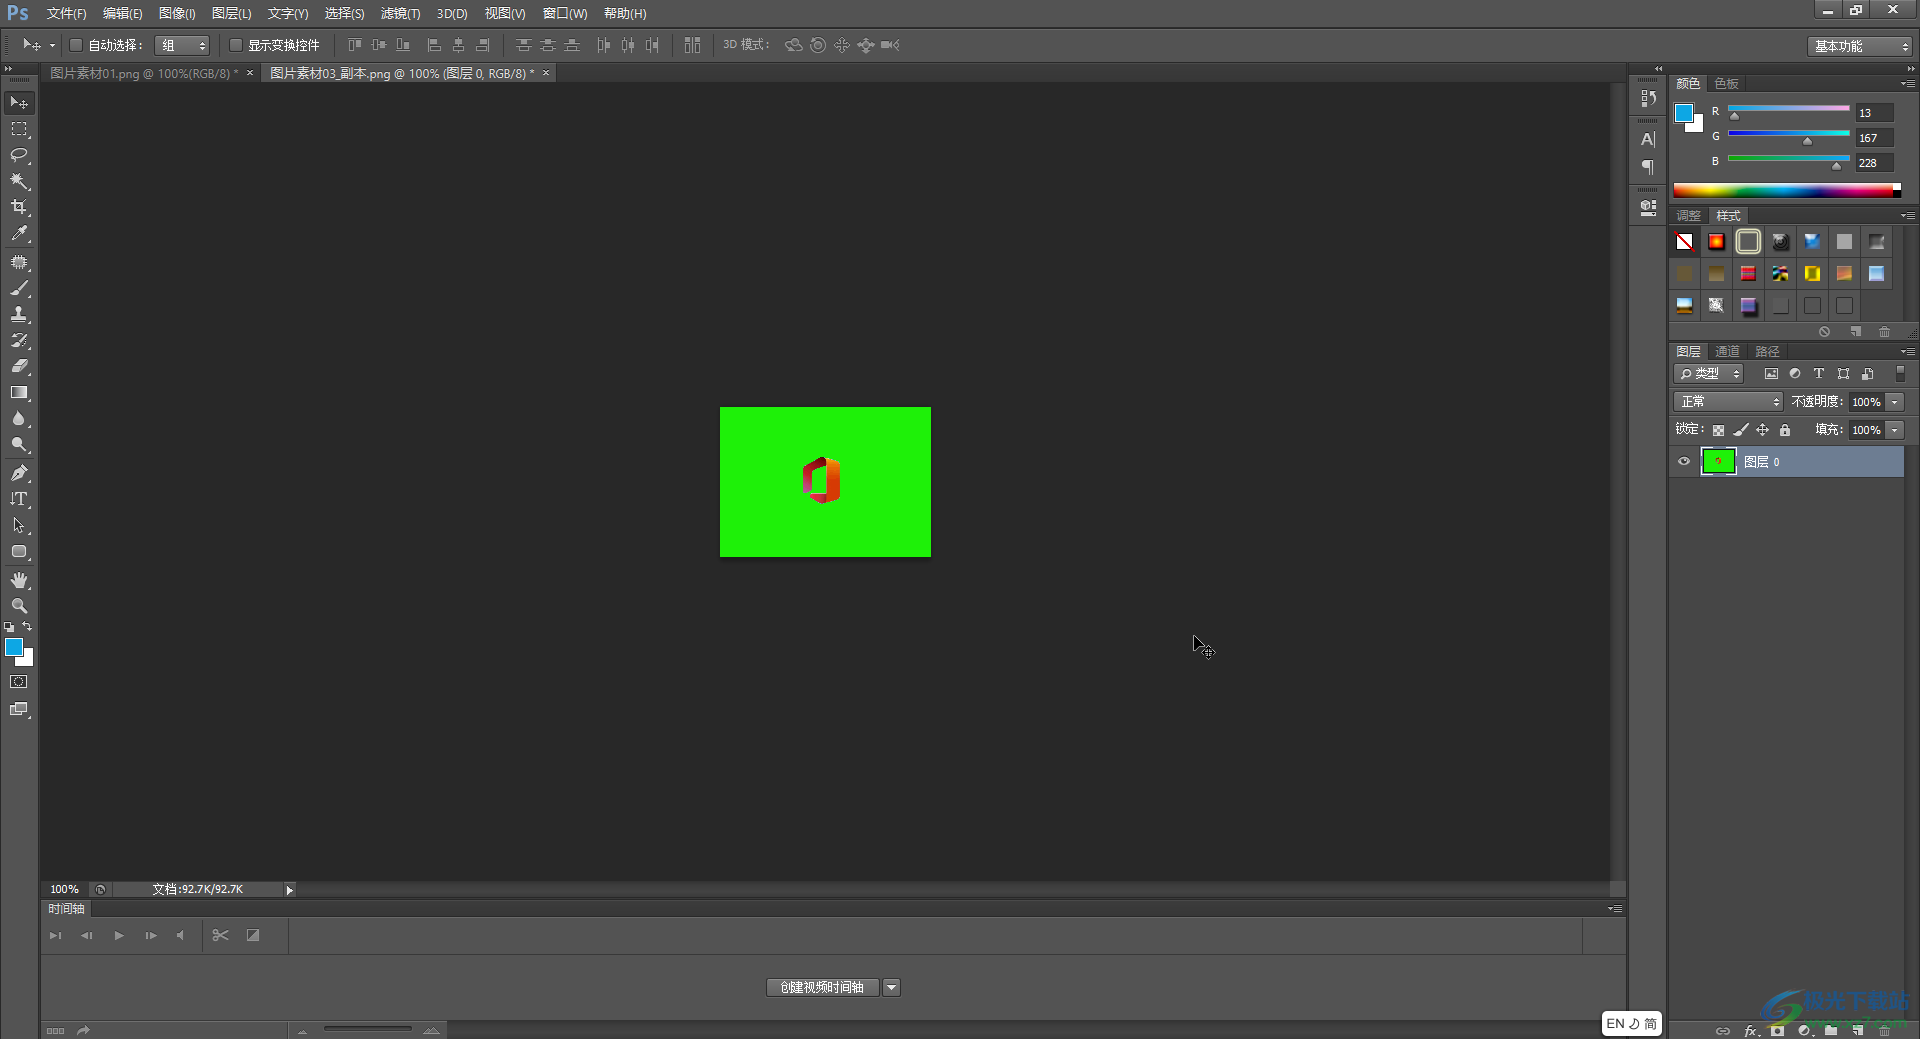
Task: Click the red gradient style swatch
Action: pyautogui.click(x=1716, y=242)
